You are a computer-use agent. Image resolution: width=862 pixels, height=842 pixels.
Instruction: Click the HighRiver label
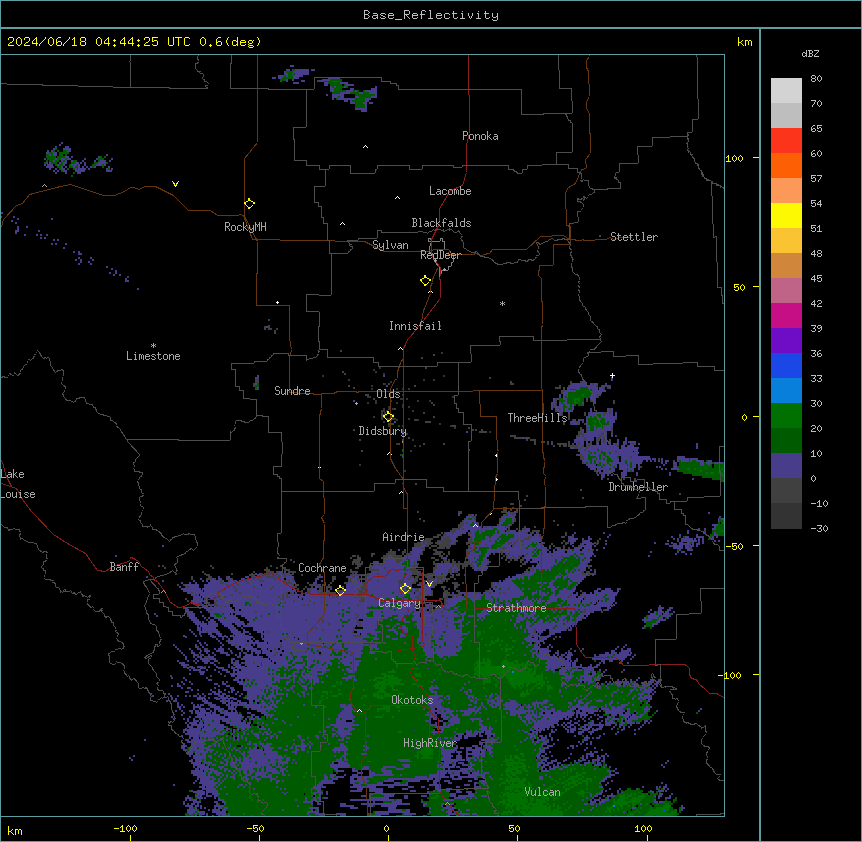point(430,743)
